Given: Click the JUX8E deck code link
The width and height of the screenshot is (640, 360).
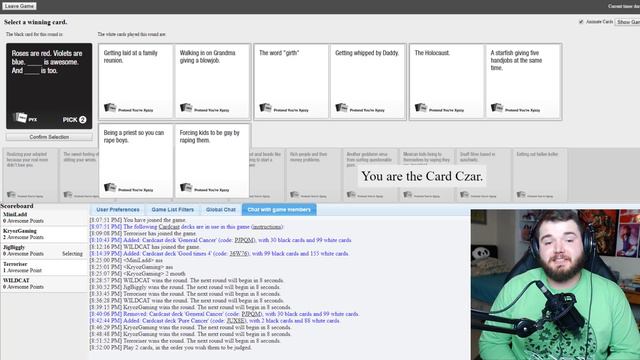Looking at the screenshot, I should tap(236, 321).
